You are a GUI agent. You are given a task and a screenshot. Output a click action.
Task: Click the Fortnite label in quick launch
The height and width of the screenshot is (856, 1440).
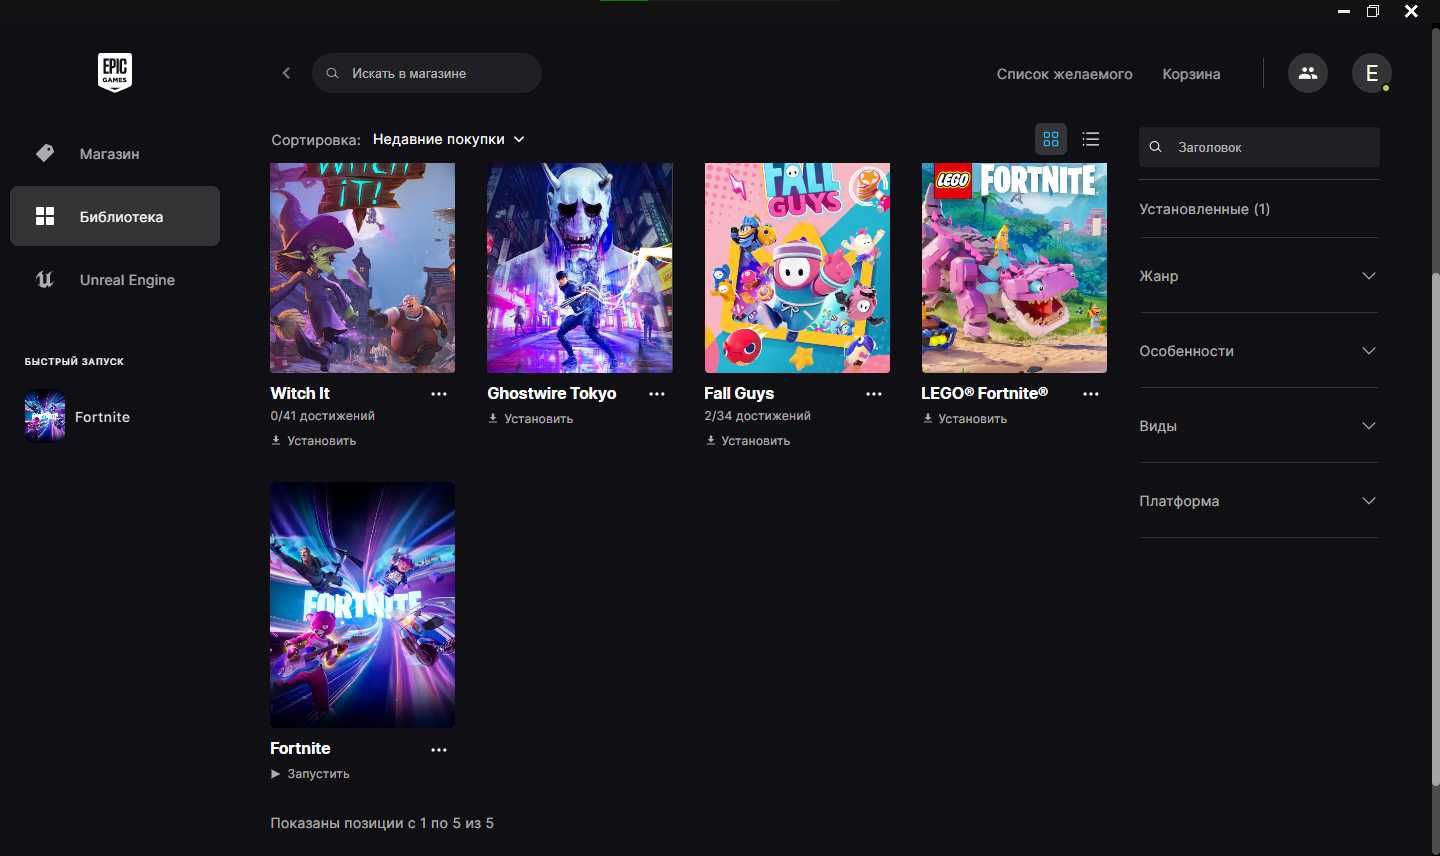pyautogui.click(x=103, y=417)
